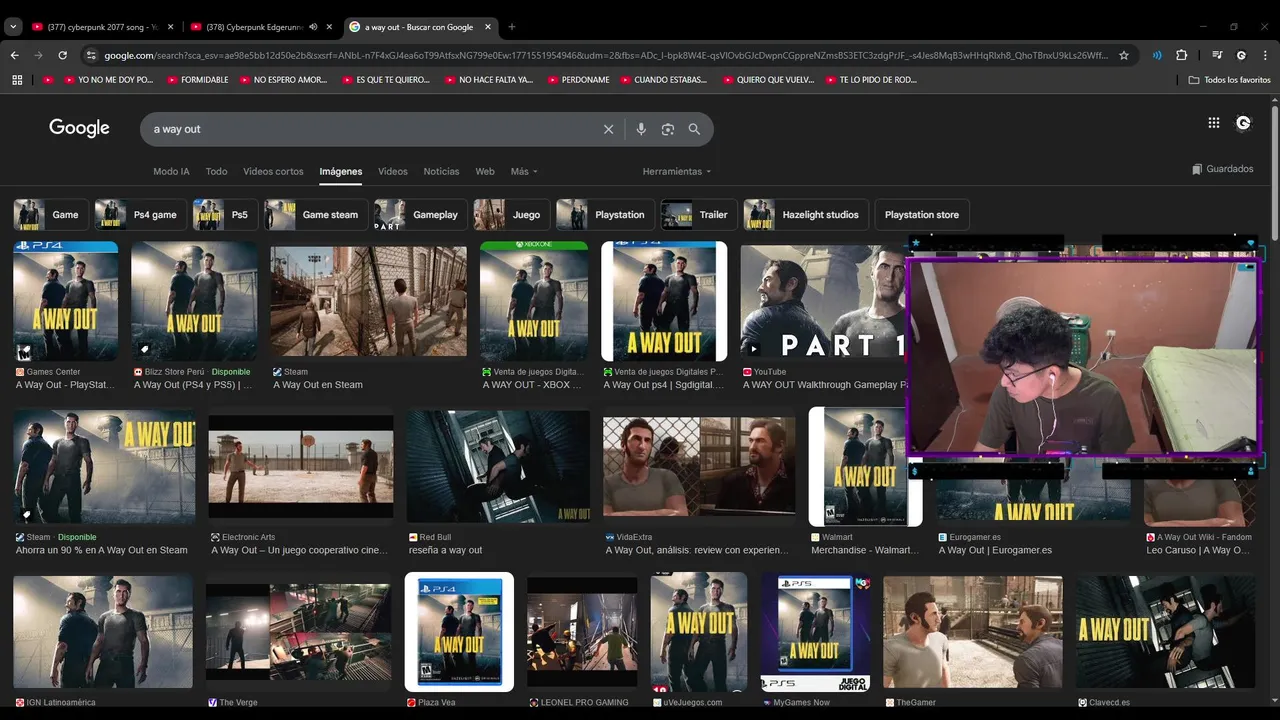
Task: Click the address bar URL
Action: [x=605, y=55]
